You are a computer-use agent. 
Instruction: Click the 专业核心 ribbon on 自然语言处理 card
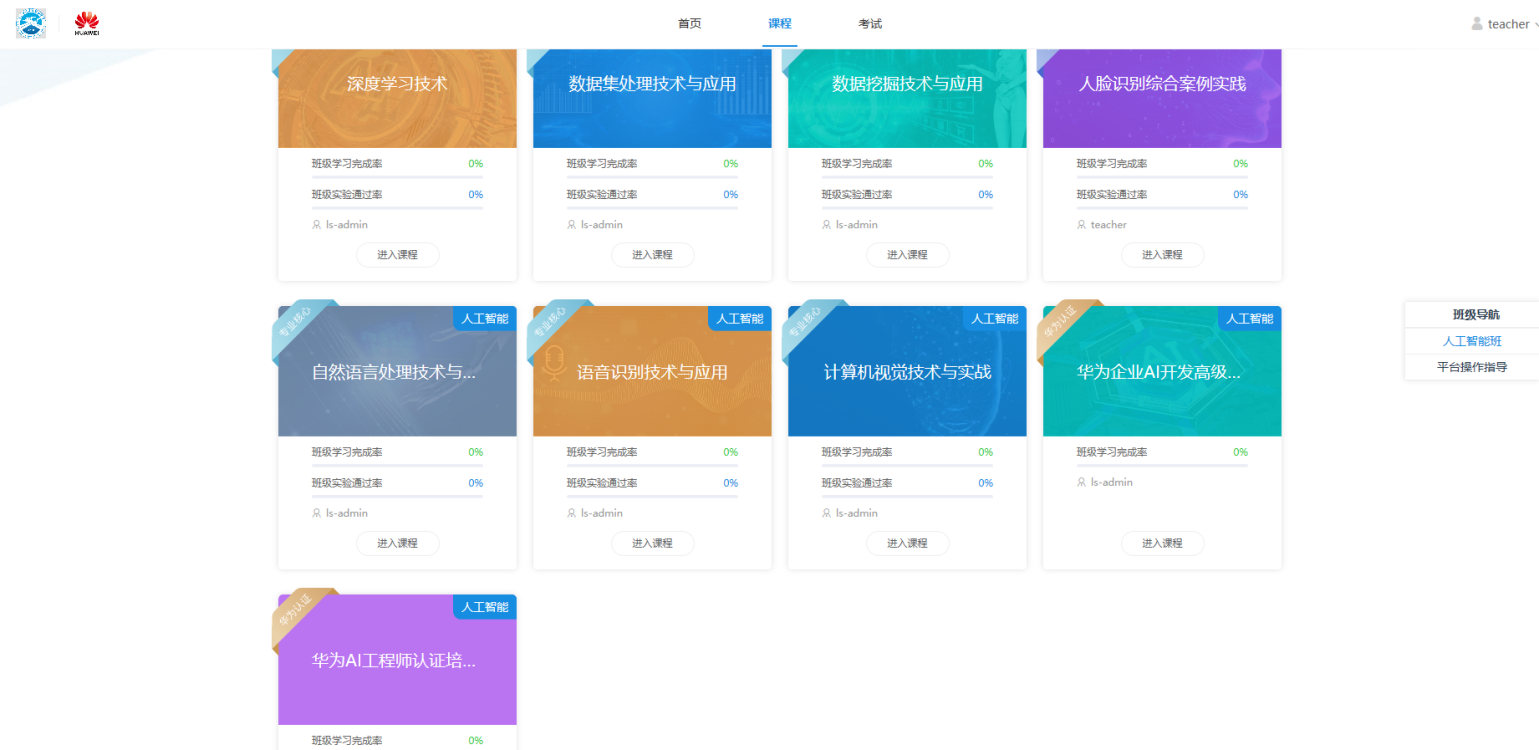(x=293, y=324)
